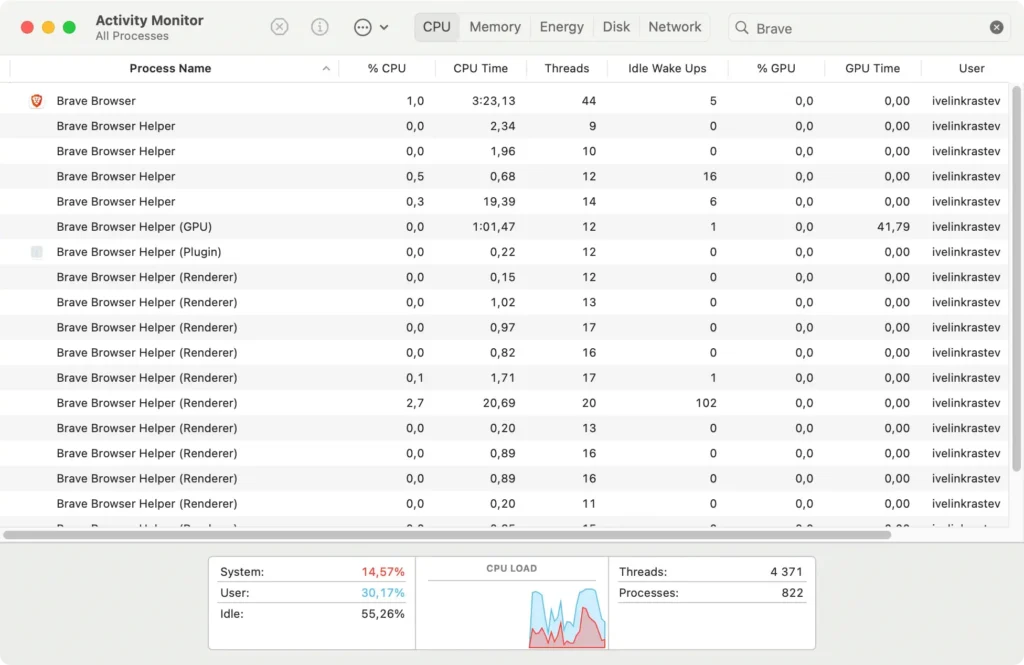Click the Plugin helper generic app icon

37,251
